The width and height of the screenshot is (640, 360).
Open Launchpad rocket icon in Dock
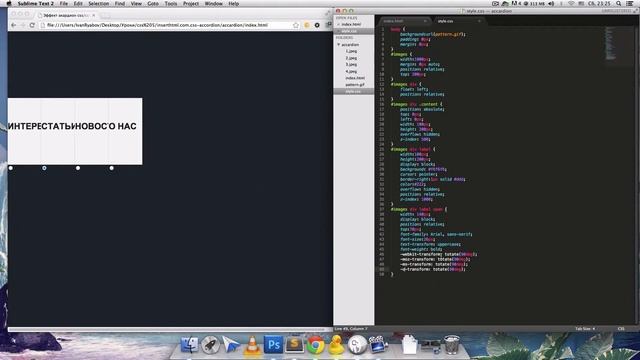point(210,345)
